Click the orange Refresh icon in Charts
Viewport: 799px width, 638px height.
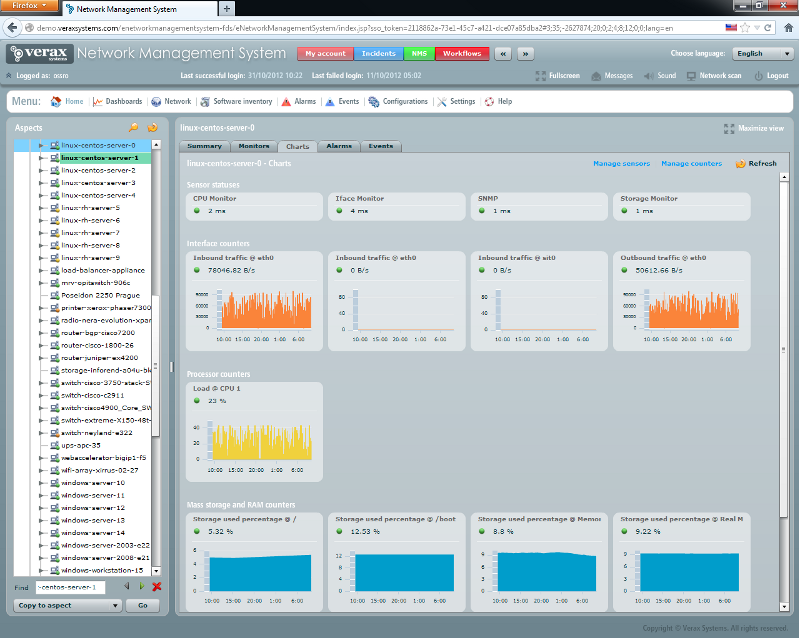point(740,164)
